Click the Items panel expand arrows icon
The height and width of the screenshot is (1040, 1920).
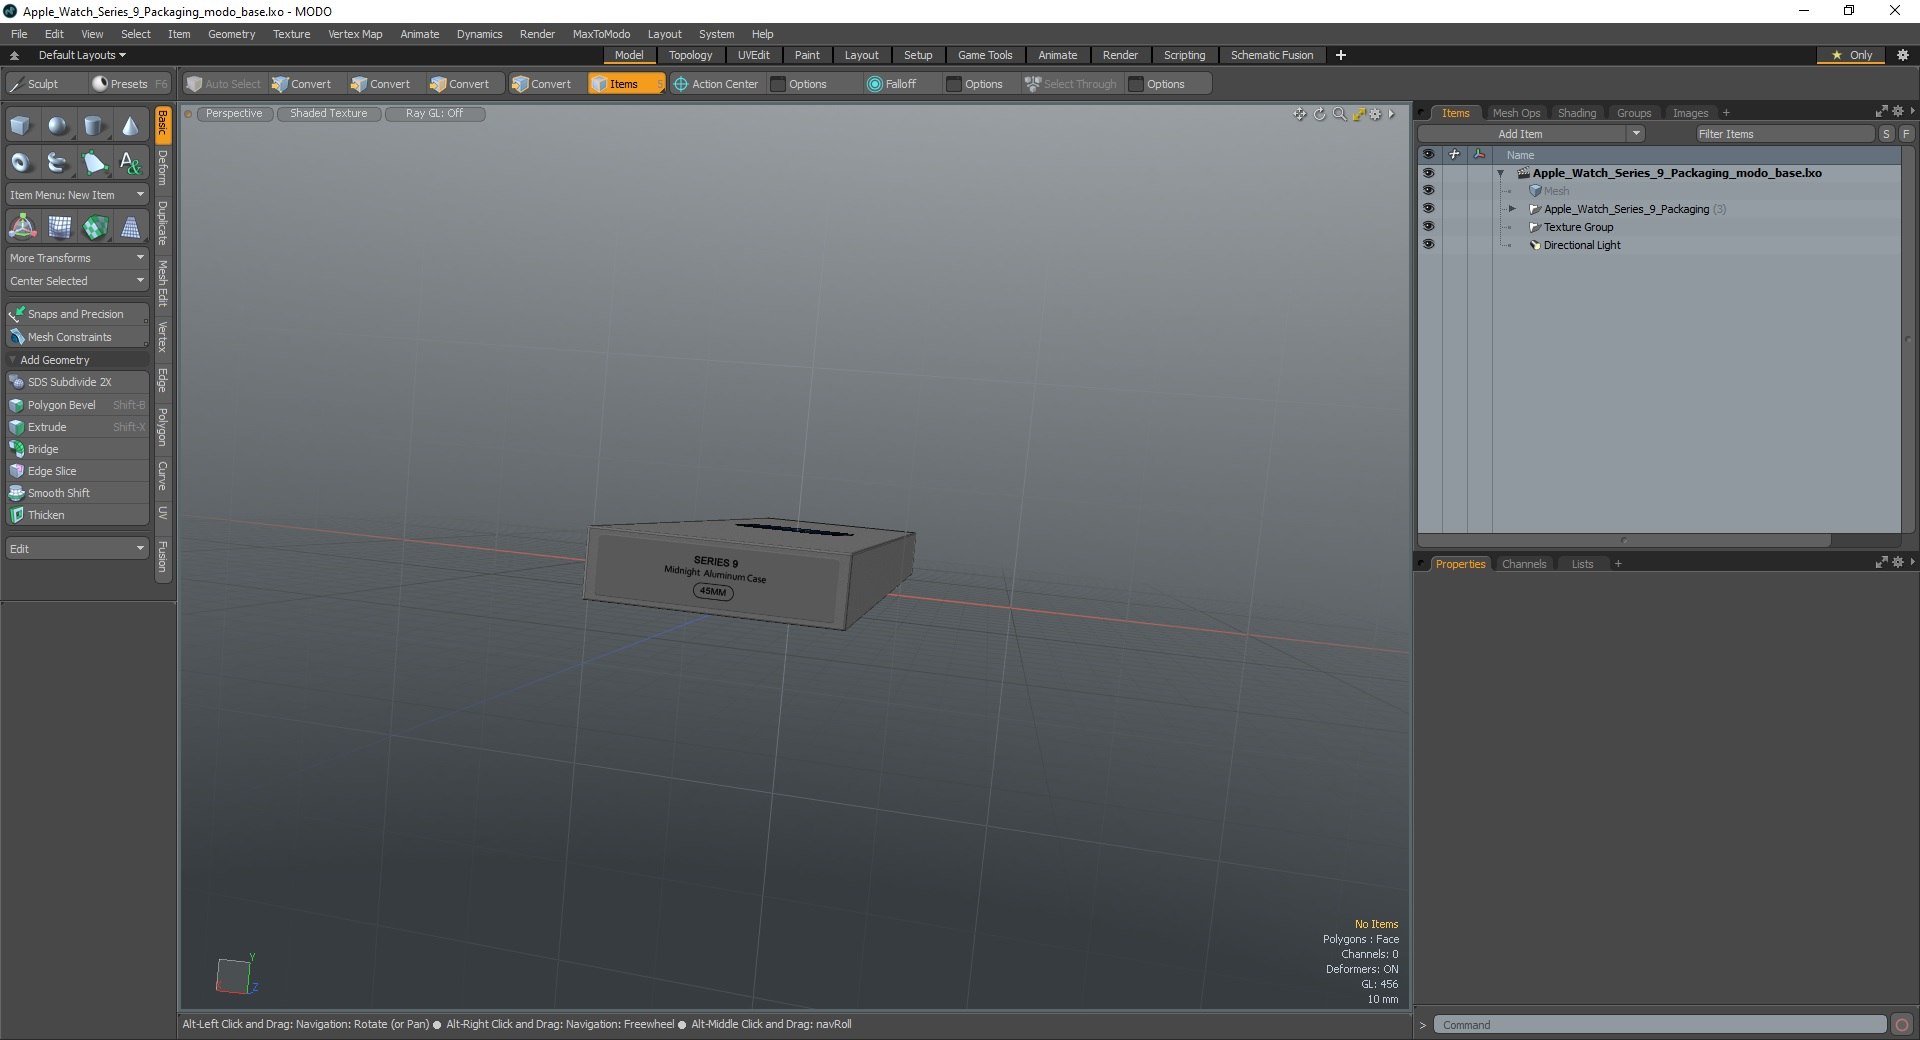(1881, 112)
